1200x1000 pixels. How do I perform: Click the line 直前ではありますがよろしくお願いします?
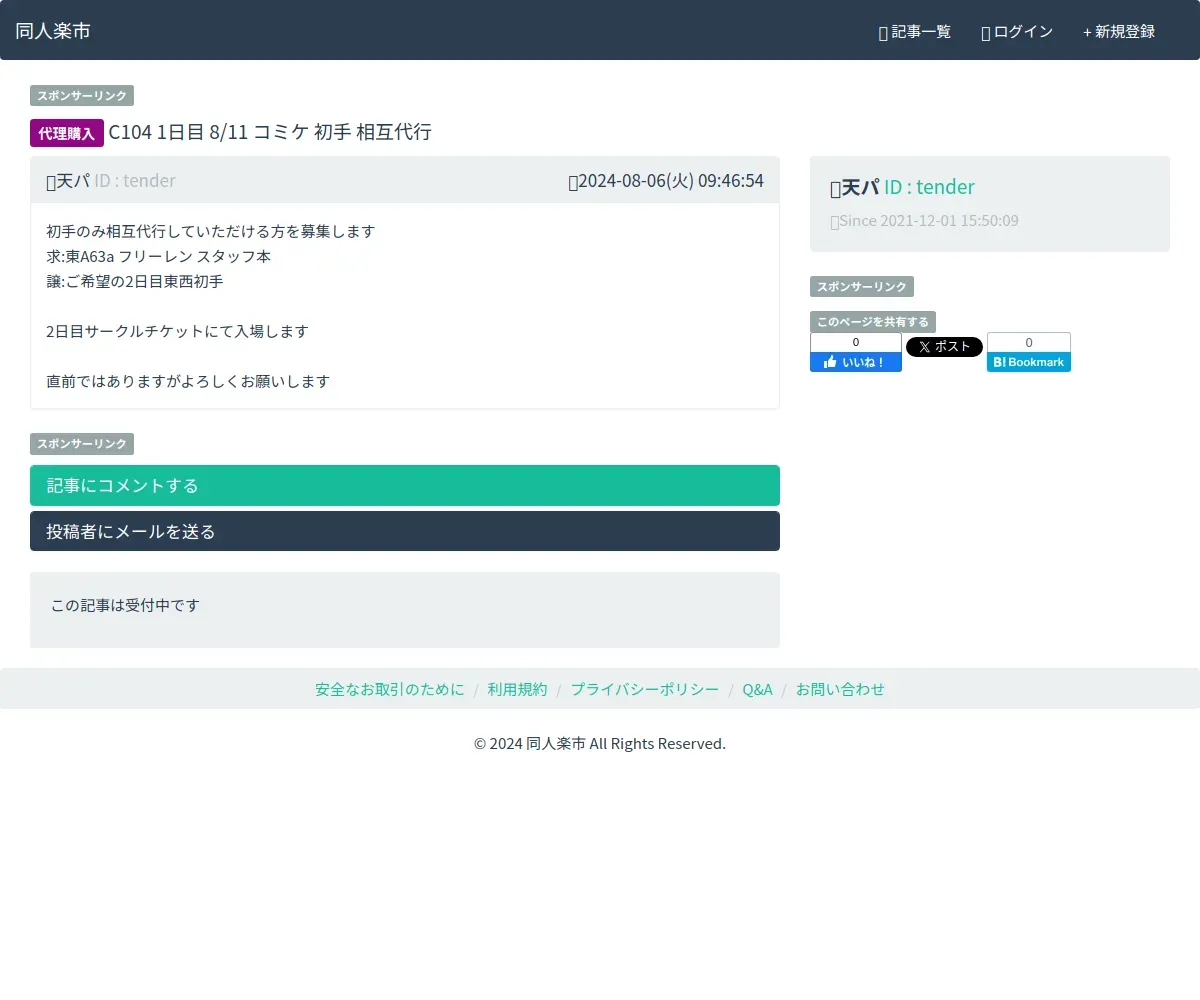pyautogui.click(x=188, y=381)
